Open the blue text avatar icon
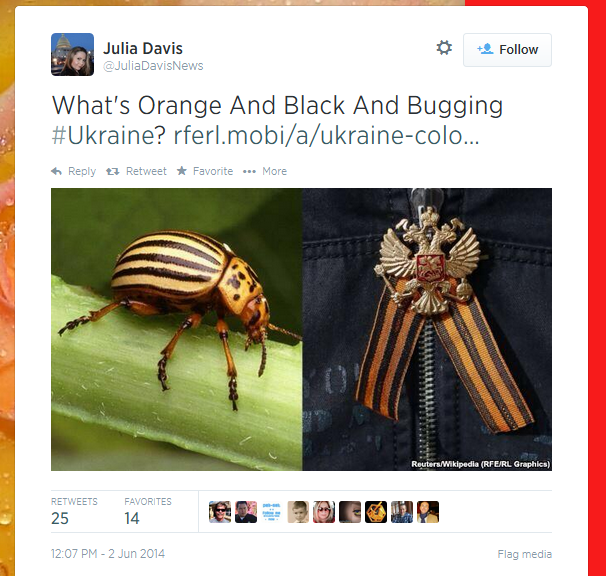Image resolution: width=606 pixels, height=576 pixels. (x=272, y=512)
